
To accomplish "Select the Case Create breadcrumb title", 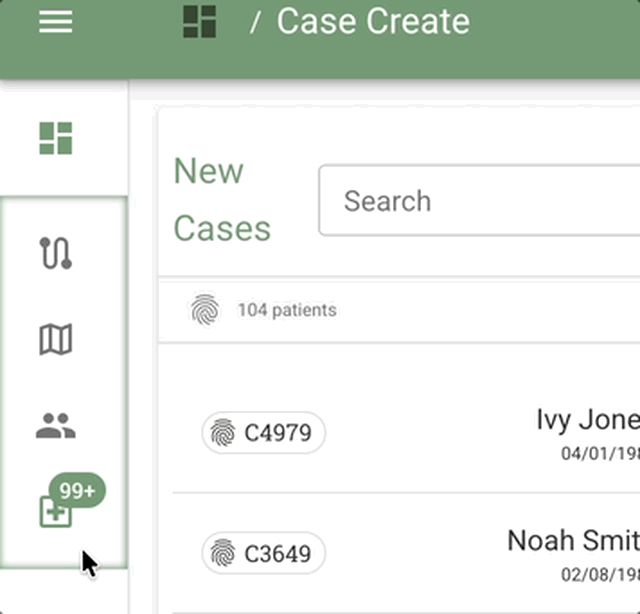I will pos(373,21).
